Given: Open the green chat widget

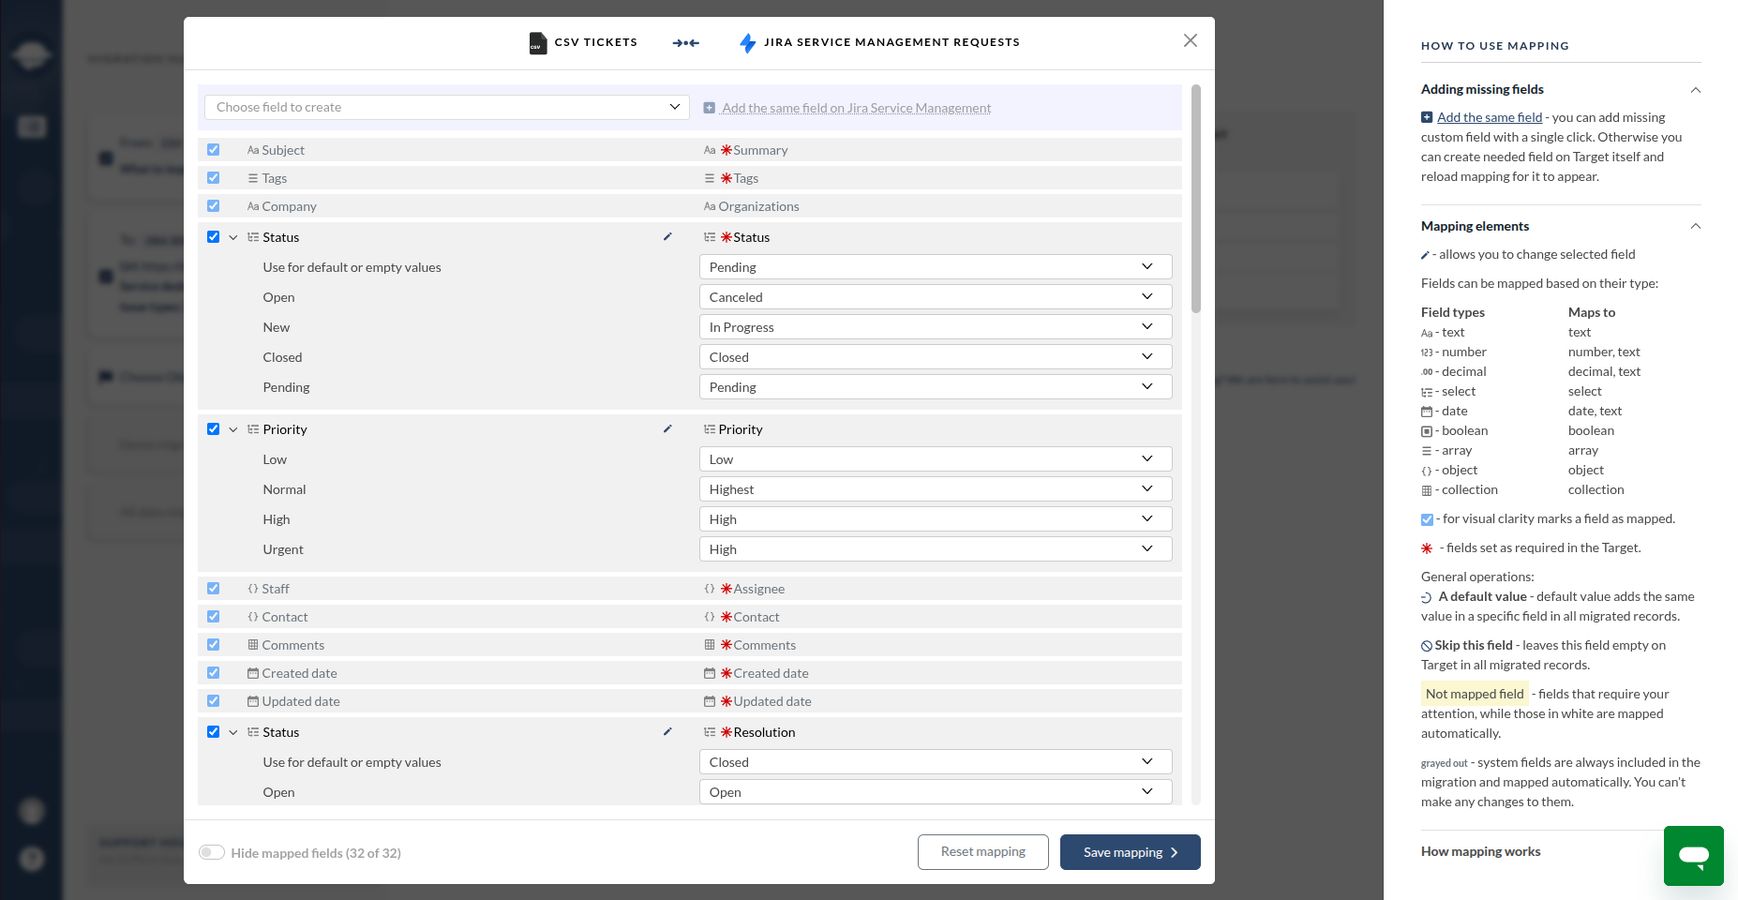Looking at the screenshot, I should 1693,856.
